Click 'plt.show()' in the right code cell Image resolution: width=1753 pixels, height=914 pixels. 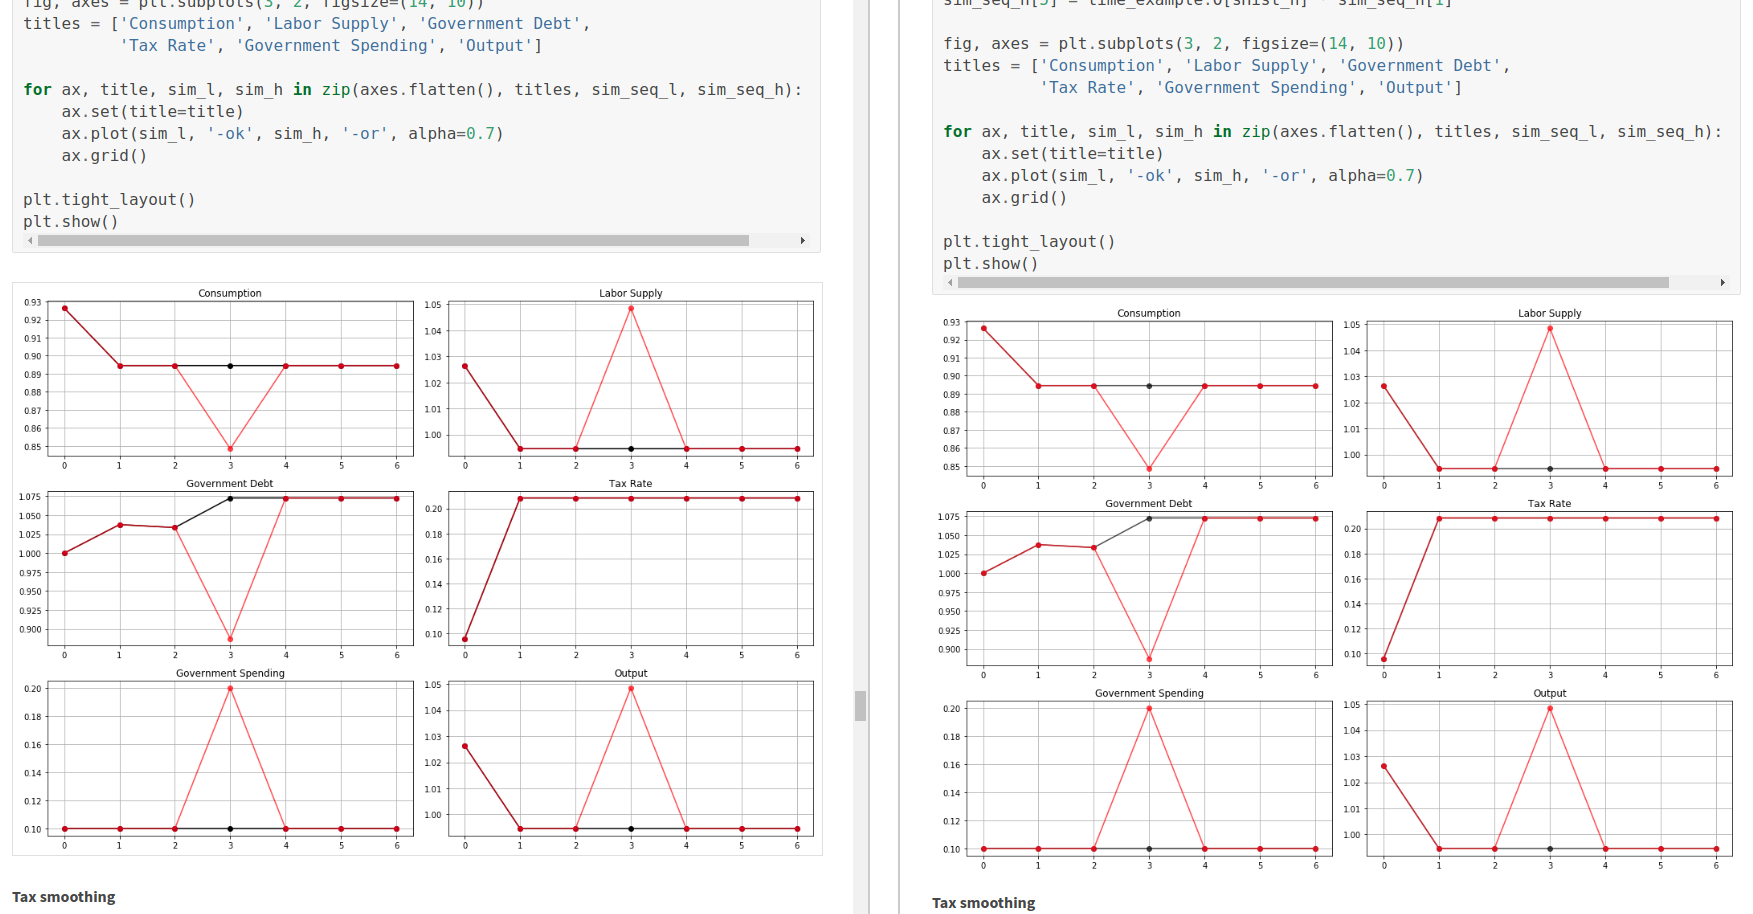tap(991, 264)
